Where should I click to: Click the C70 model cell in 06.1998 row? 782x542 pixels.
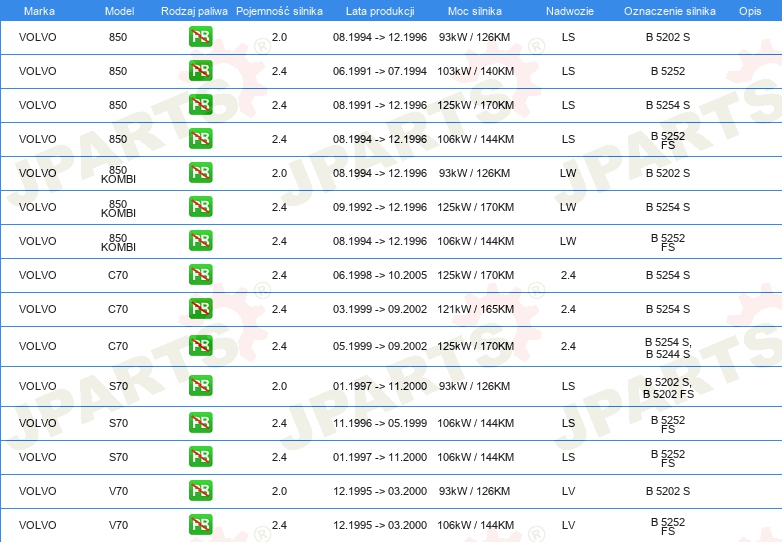[118, 275]
